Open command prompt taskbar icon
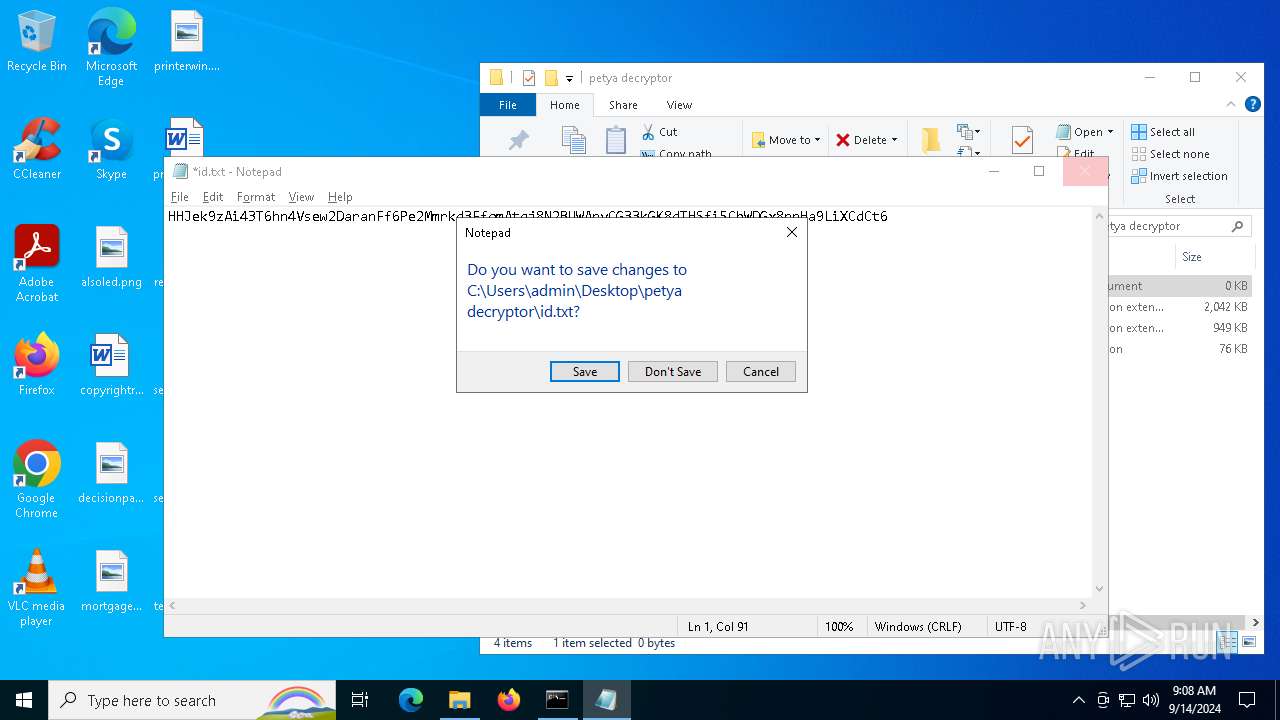The image size is (1280, 720). coord(557,700)
